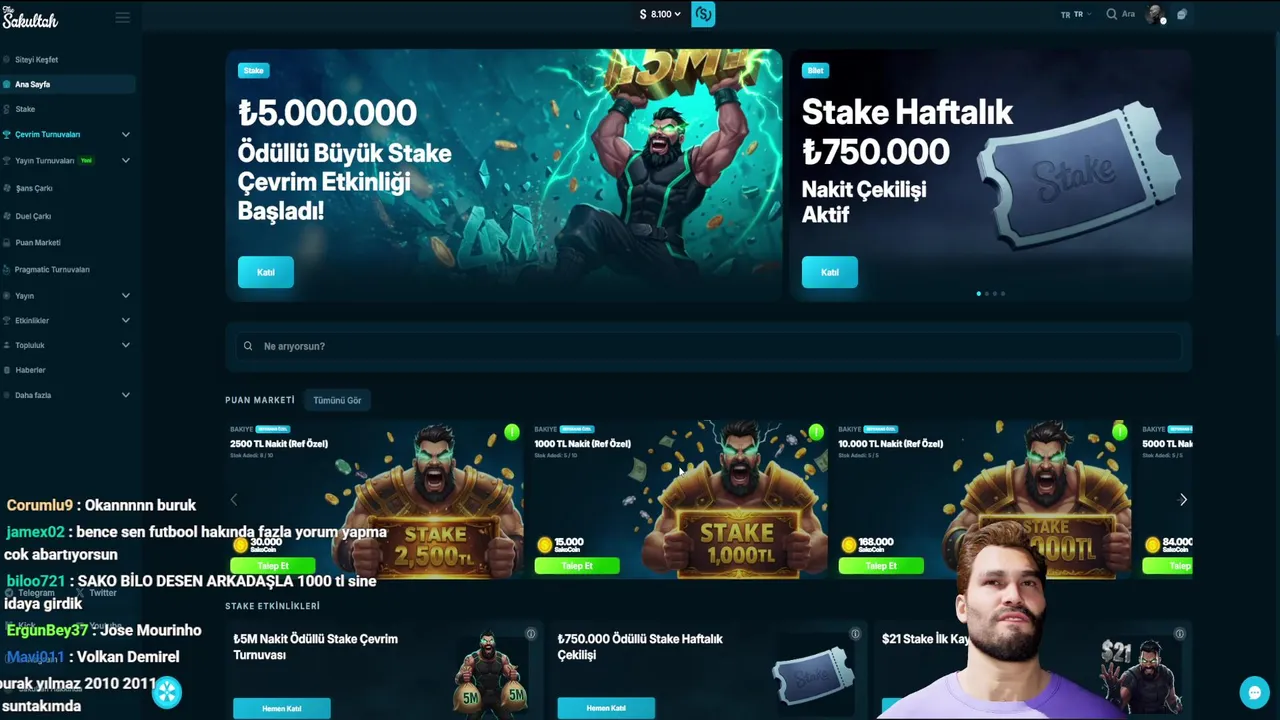The height and width of the screenshot is (720, 1280).
Task: Expand Yayın Turnuvaları sidebar section
Action: click(125, 160)
